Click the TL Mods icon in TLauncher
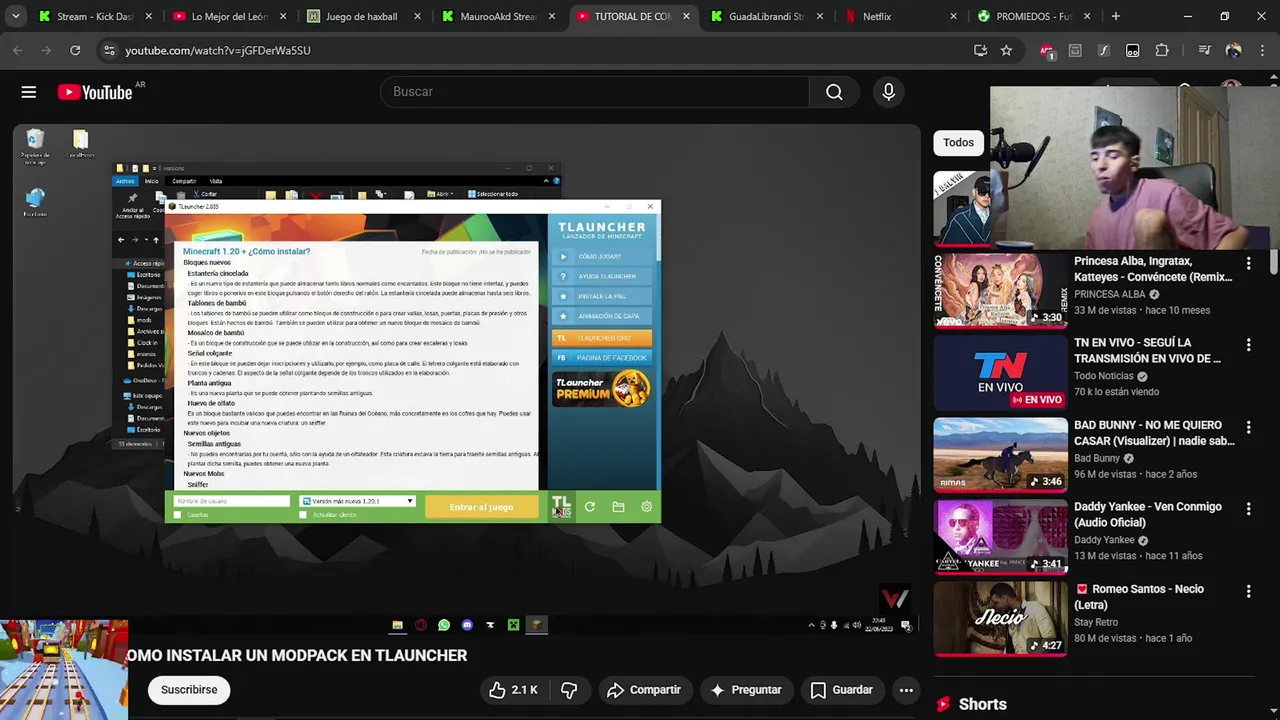Image resolution: width=1280 pixels, height=720 pixels. point(561,507)
